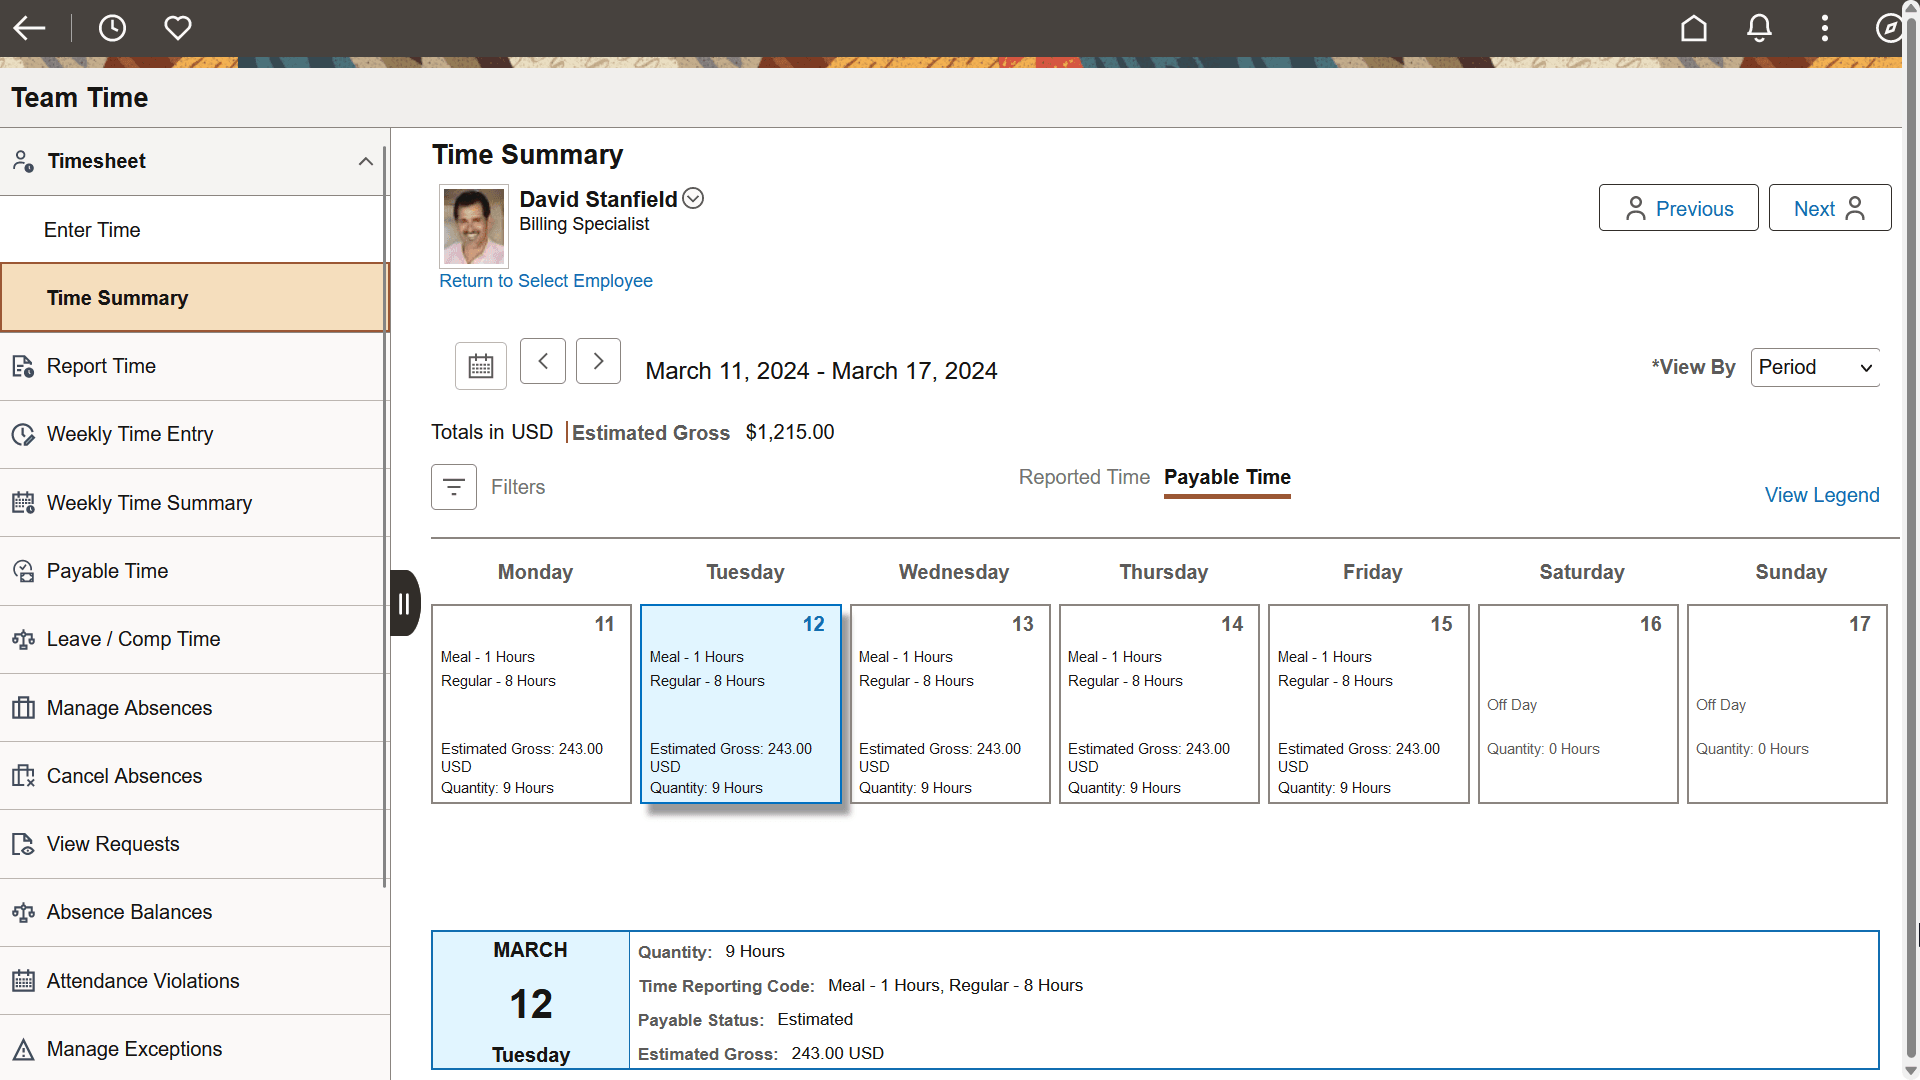Screen dimensions: 1920x1080
Task: Open the calendar date picker
Action: 480,366
